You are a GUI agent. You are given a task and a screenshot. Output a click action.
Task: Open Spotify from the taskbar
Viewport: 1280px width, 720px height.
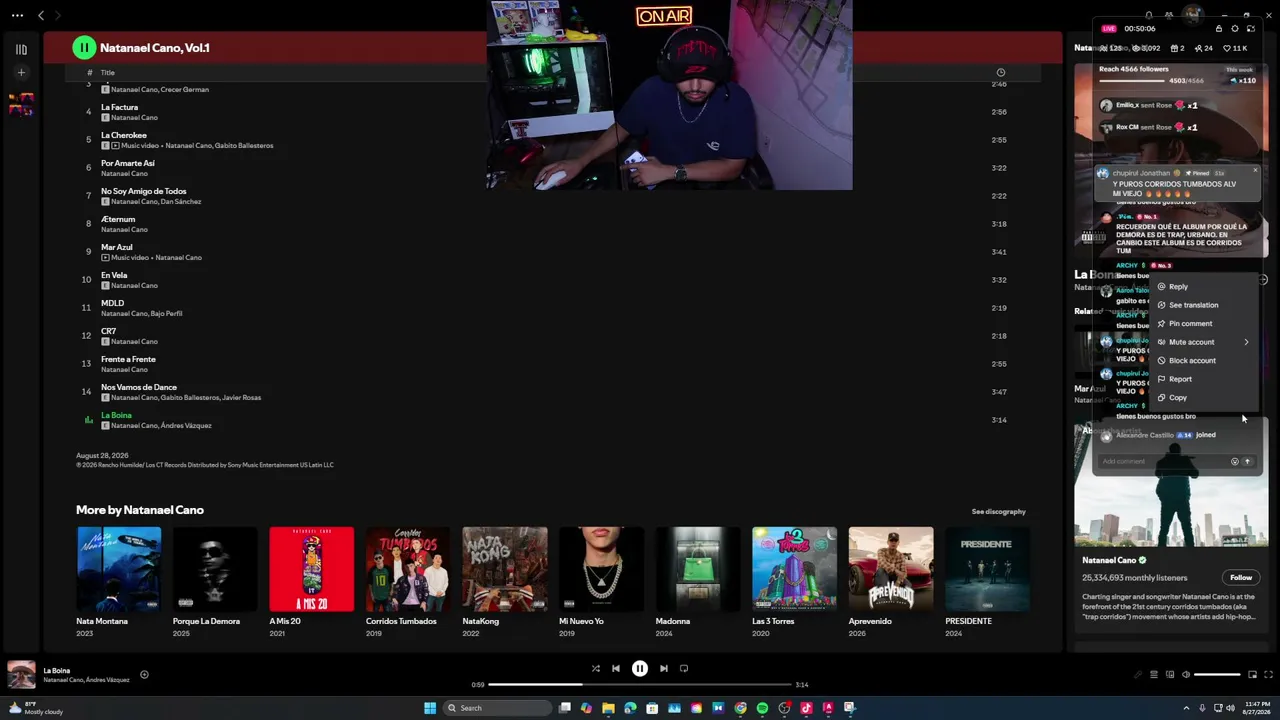762,708
